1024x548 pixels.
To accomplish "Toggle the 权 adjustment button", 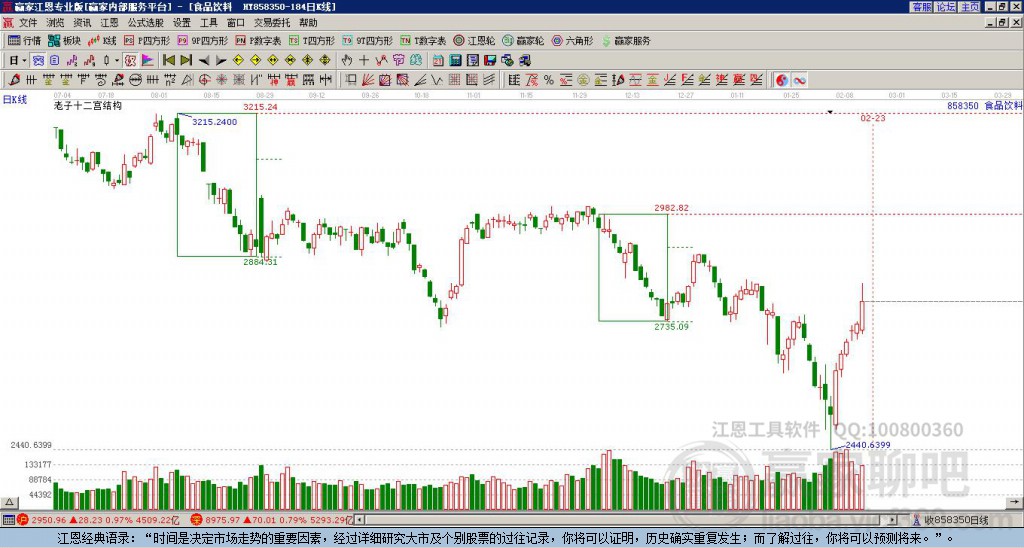I will pyautogui.click(x=130, y=61).
